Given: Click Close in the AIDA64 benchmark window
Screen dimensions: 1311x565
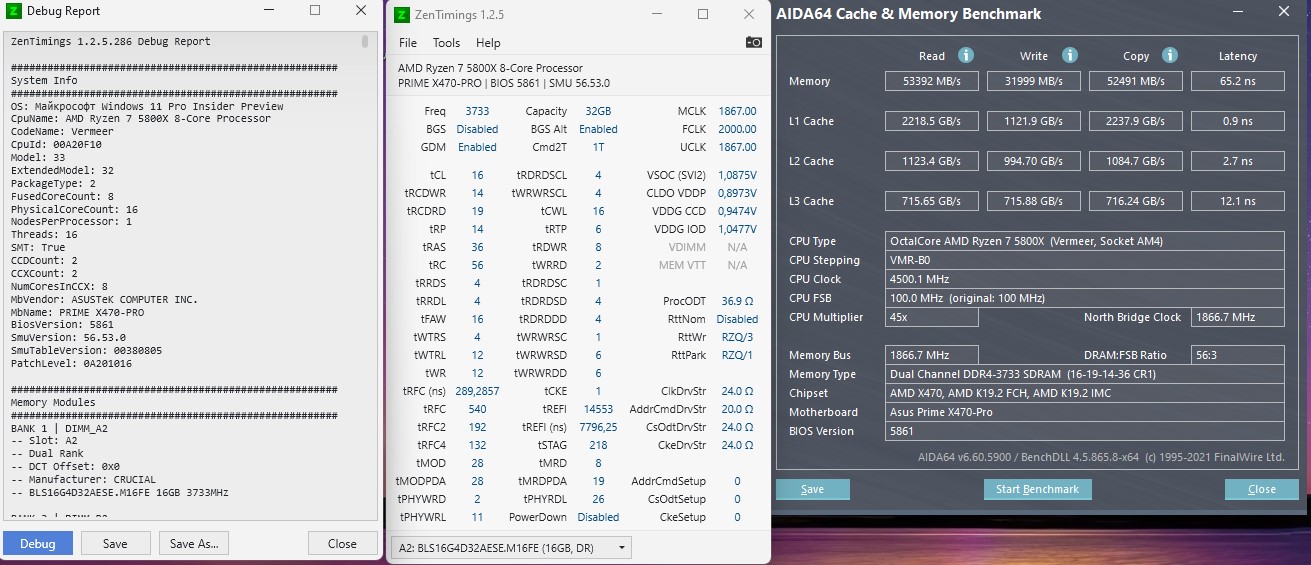Looking at the screenshot, I should (x=1262, y=489).
